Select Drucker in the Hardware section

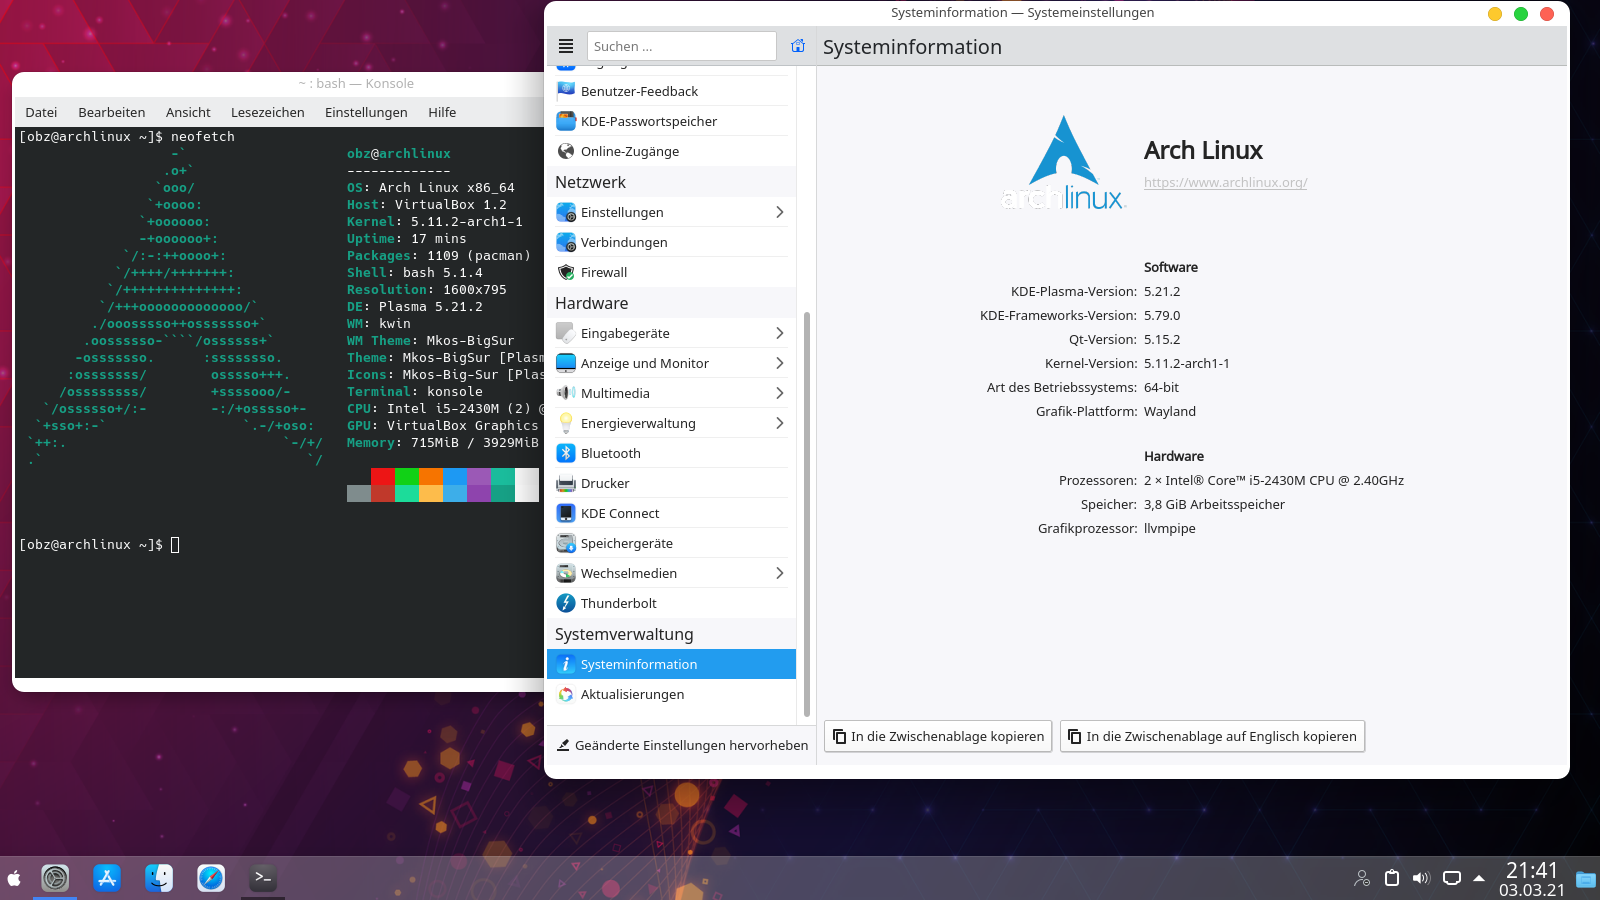[606, 483]
